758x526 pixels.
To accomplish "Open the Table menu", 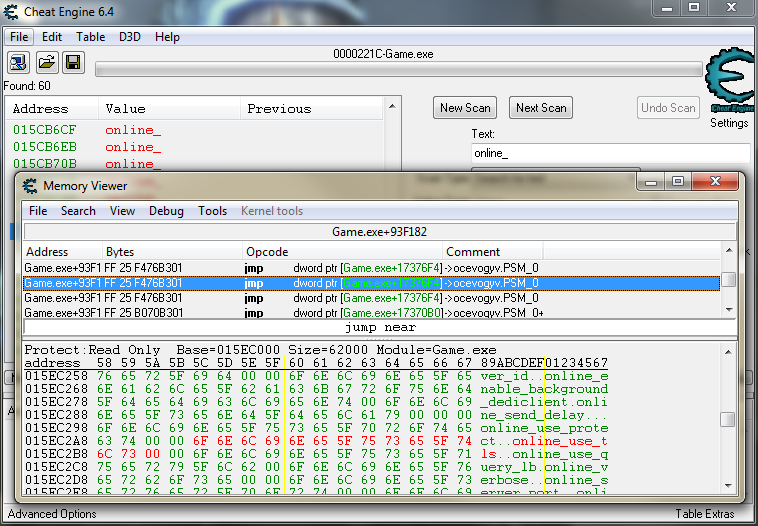I will pyautogui.click(x=90, y=37).
